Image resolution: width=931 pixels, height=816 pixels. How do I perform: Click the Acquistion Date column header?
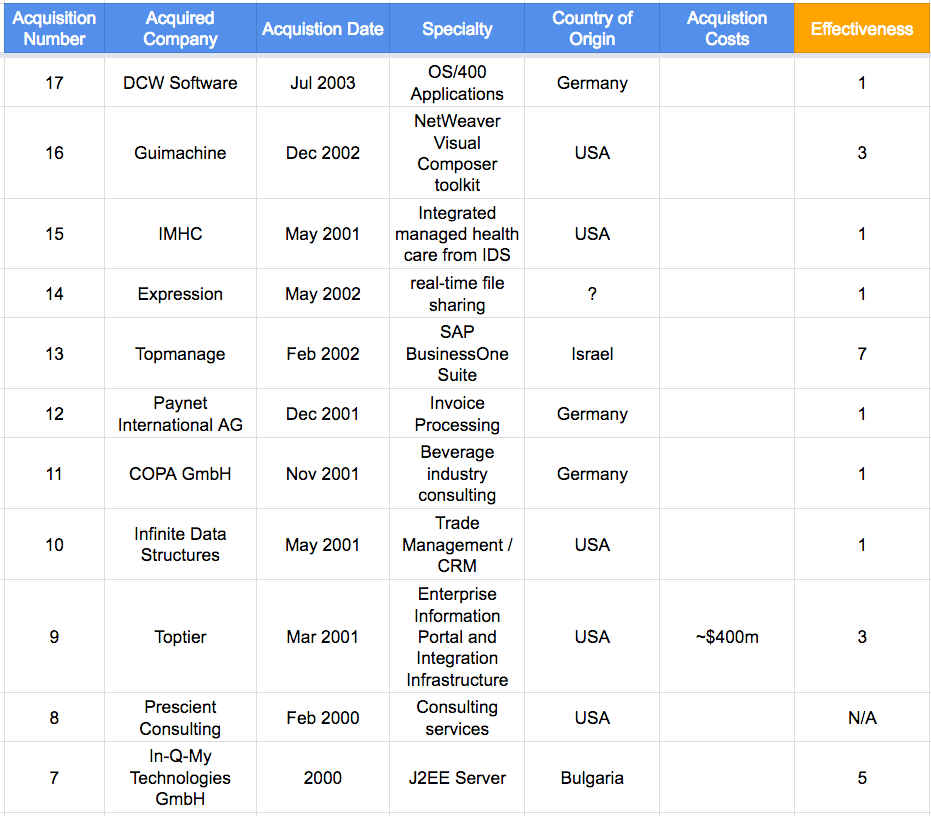(x=323, y=29)
